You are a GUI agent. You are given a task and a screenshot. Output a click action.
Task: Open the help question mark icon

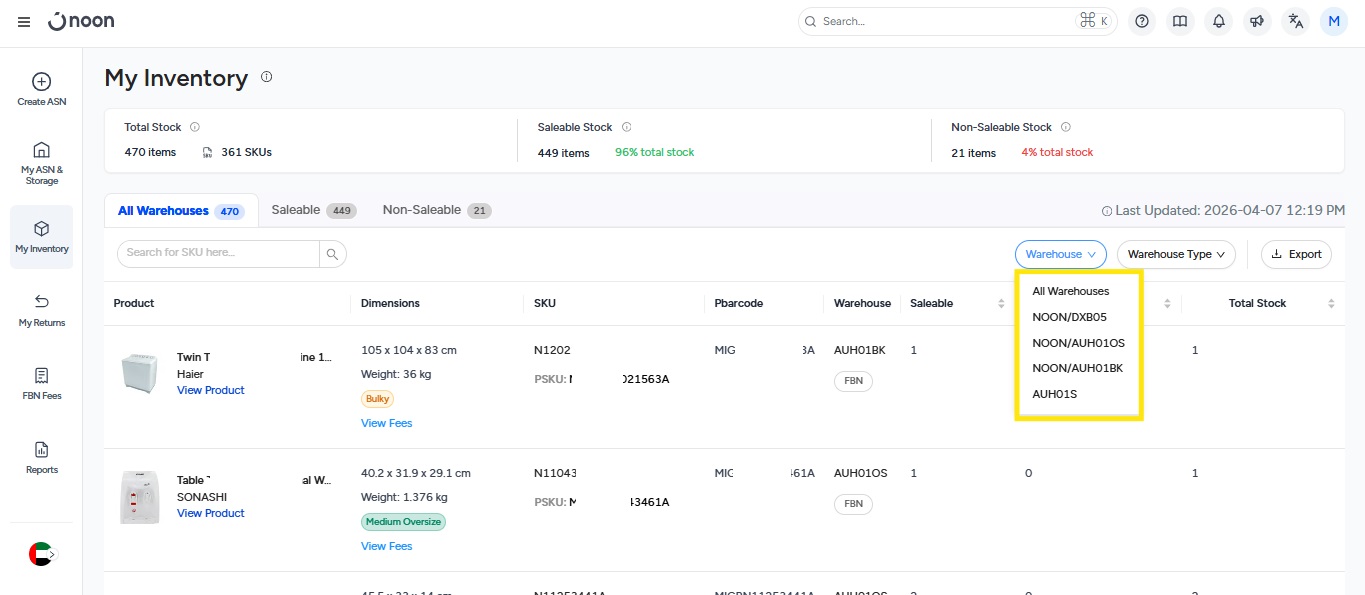1142,21
